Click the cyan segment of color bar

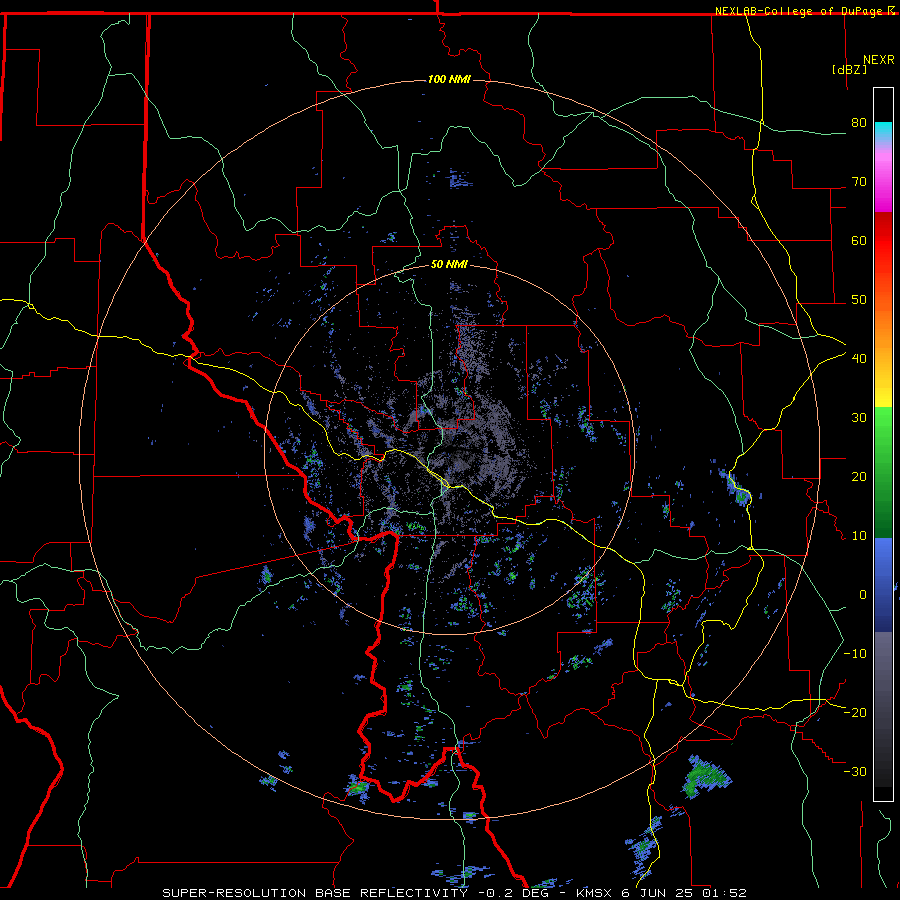883,132
